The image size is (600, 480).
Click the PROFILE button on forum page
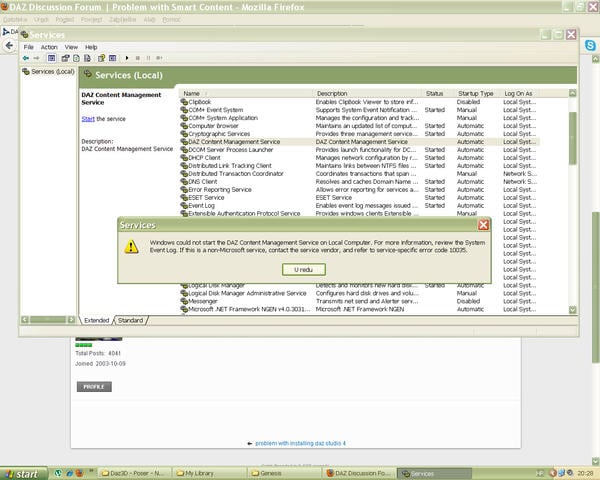pos(94,387)
